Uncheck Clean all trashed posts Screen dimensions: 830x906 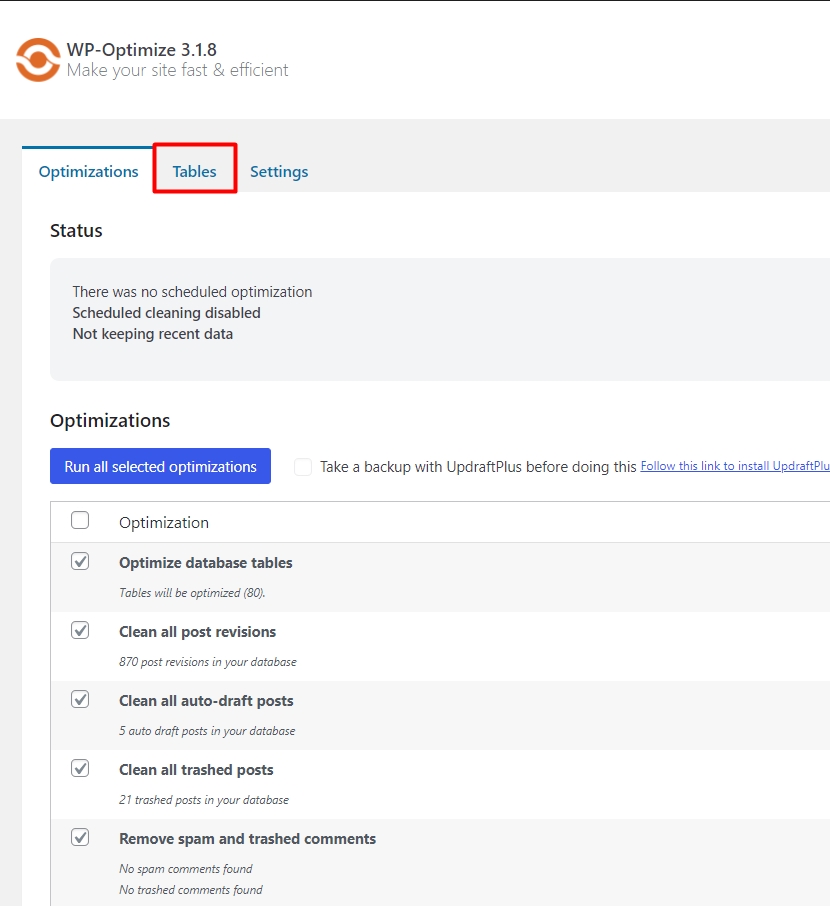point(80,768)
